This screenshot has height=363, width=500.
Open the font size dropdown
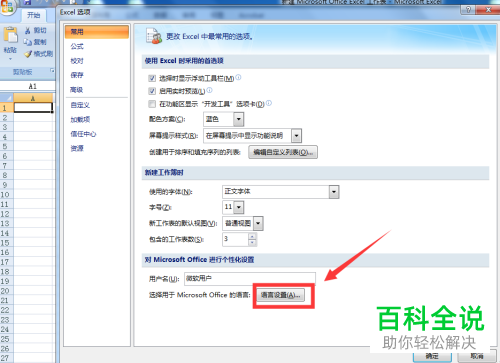point(239,207)
